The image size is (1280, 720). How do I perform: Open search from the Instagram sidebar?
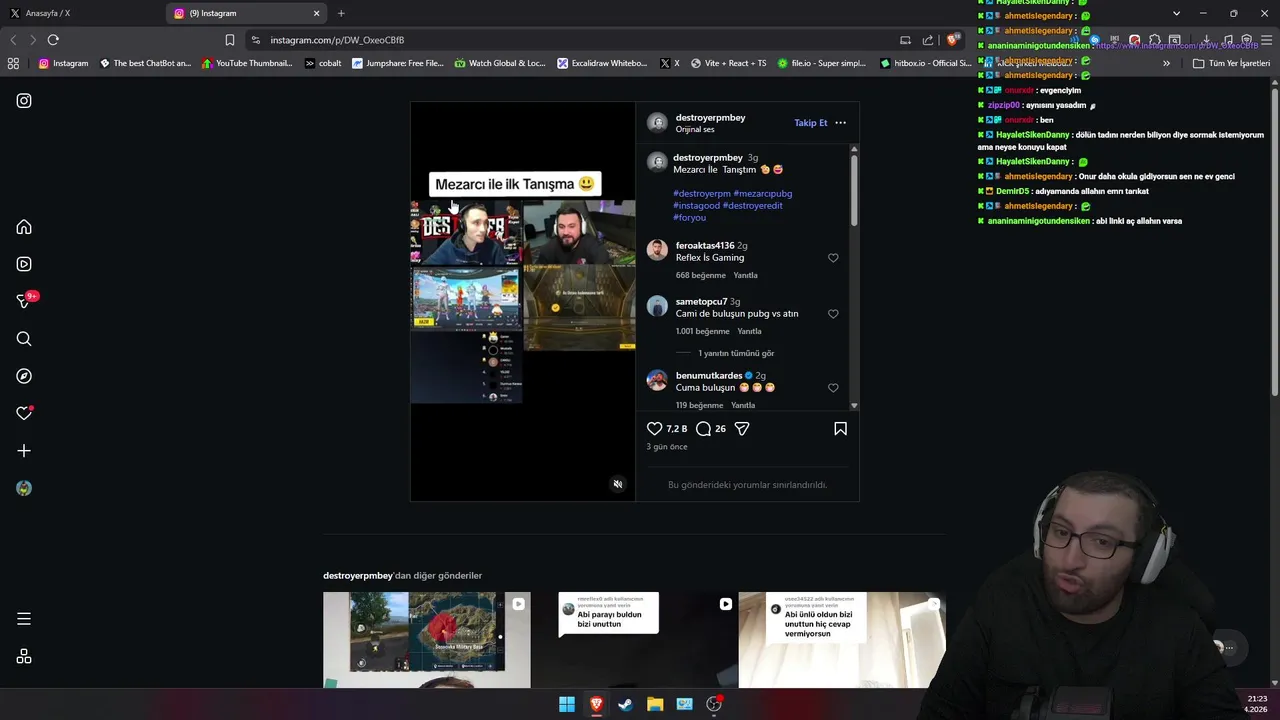(x=24, y=339)
